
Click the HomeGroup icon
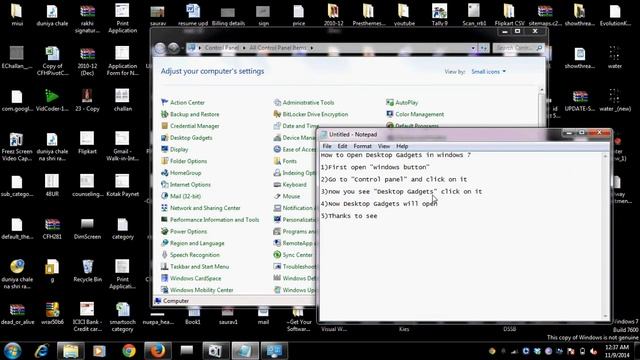pyautogui.click(x=164, y=173)
